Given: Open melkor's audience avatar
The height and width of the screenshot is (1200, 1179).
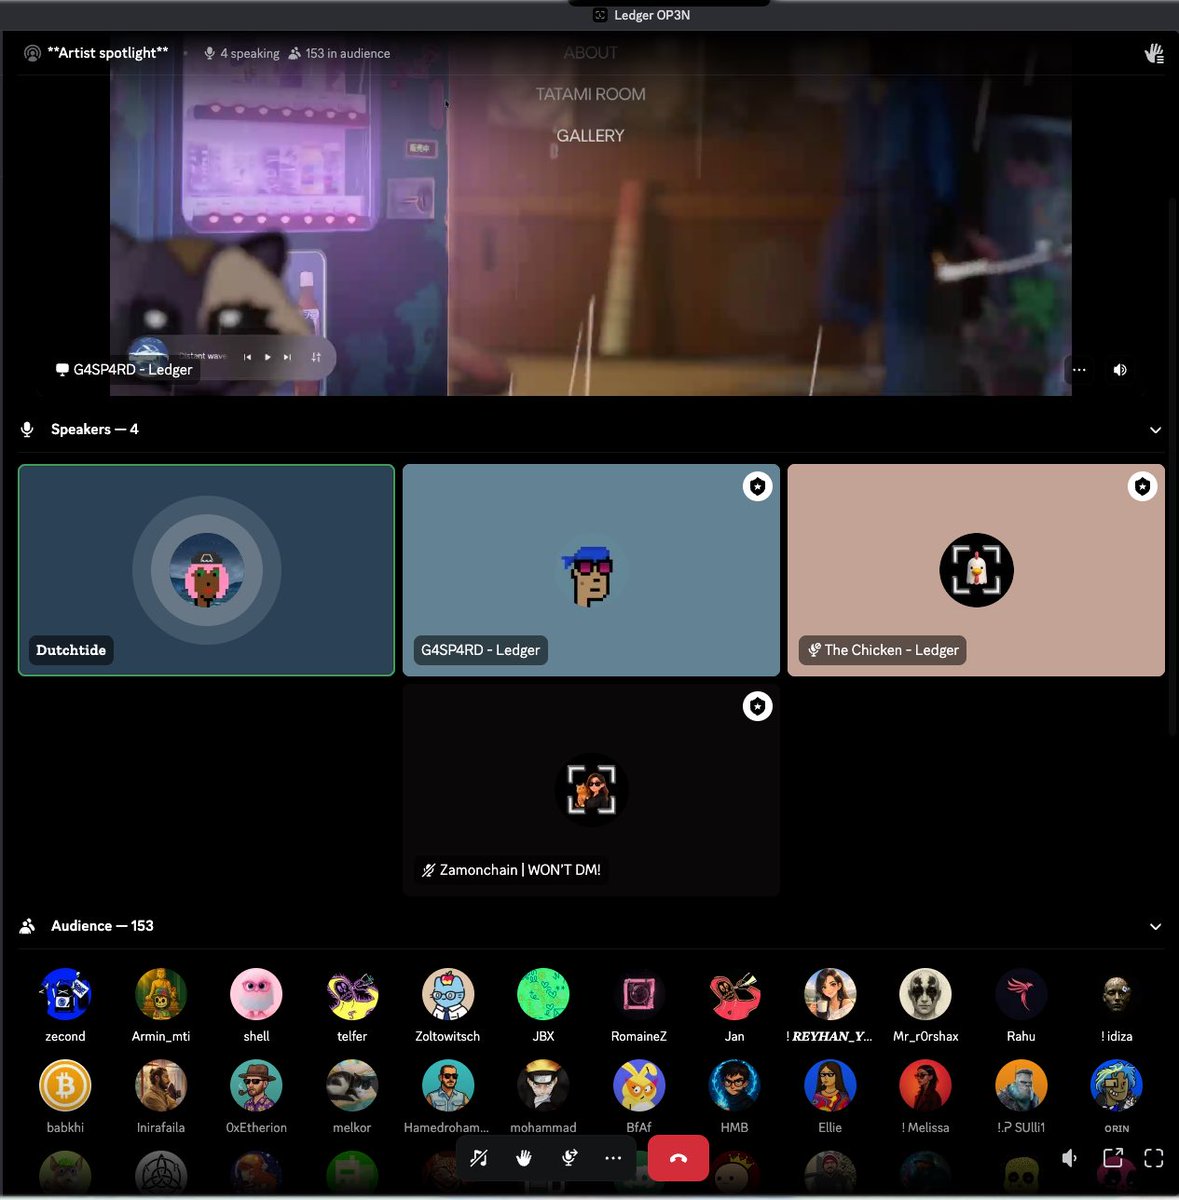Looking at the screenshot, I should tap(352, 1085).
